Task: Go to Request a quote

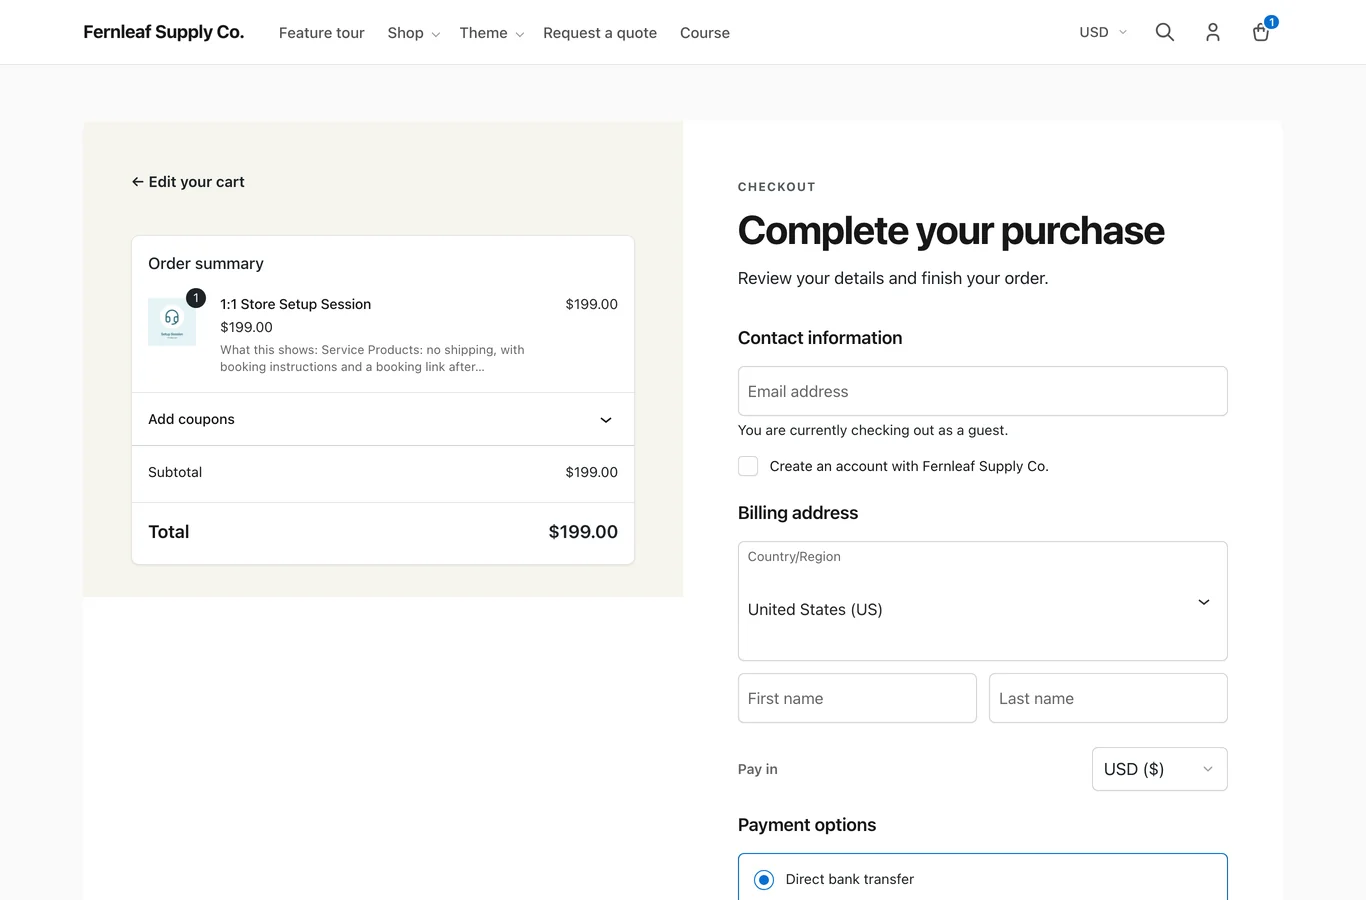Action: (x=600, y=33)
